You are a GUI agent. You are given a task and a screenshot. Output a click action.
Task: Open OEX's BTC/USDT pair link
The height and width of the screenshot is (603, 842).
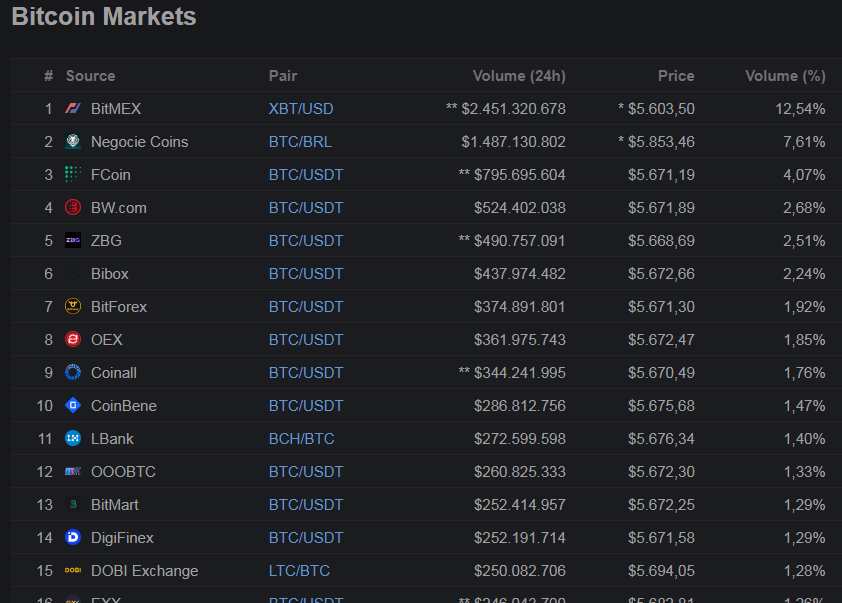click(x=306, y=340)
